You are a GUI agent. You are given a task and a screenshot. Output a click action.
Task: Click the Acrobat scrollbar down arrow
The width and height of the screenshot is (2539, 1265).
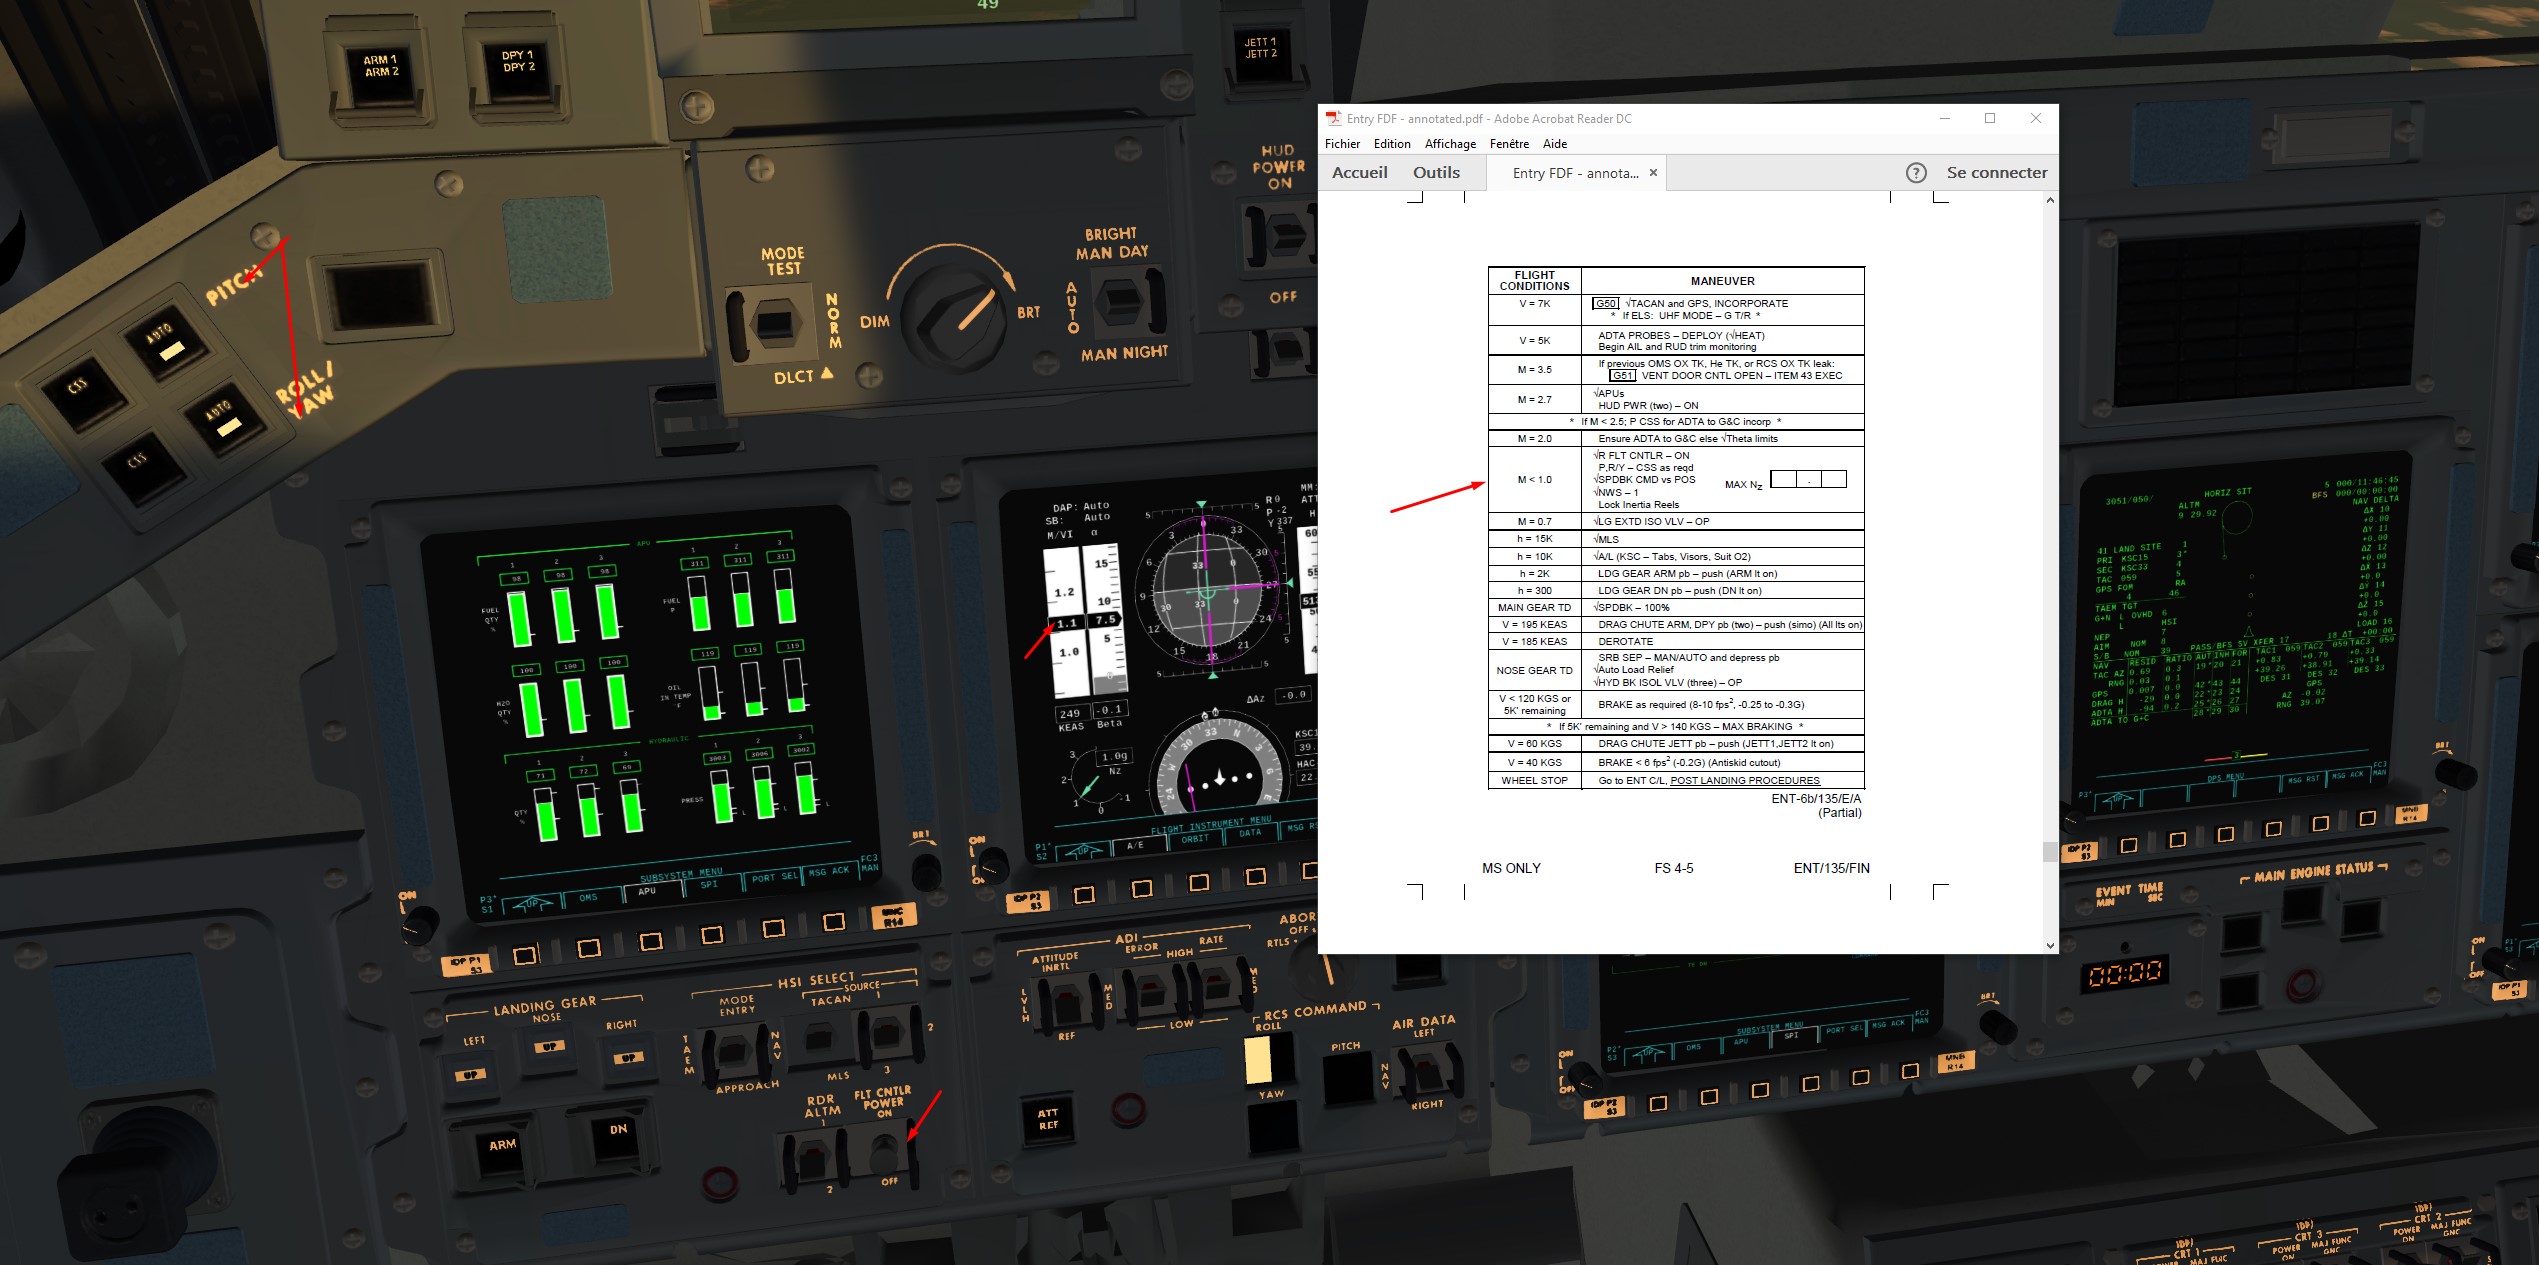pyautogui.click(x=2050, y=945)
